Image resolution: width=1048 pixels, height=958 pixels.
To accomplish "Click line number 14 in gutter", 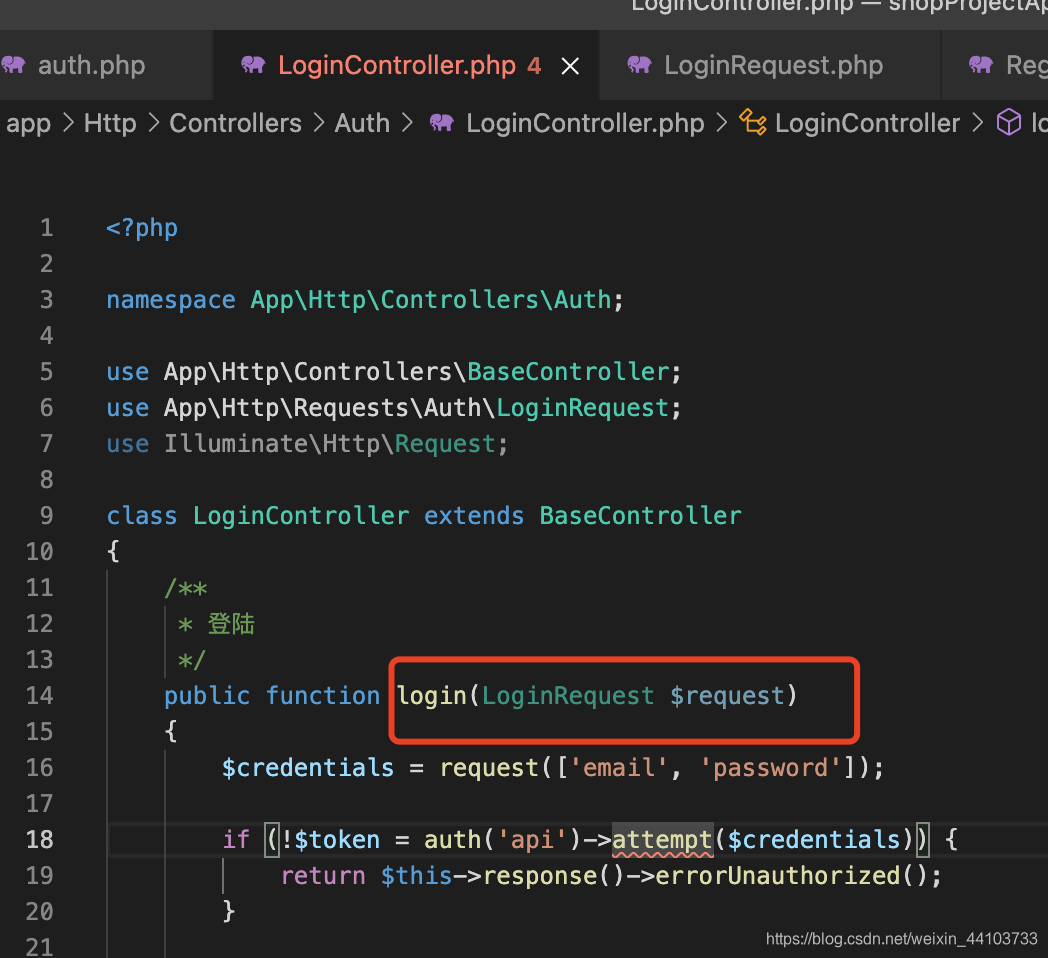I will pyautogui.click(x=39, y=695).
